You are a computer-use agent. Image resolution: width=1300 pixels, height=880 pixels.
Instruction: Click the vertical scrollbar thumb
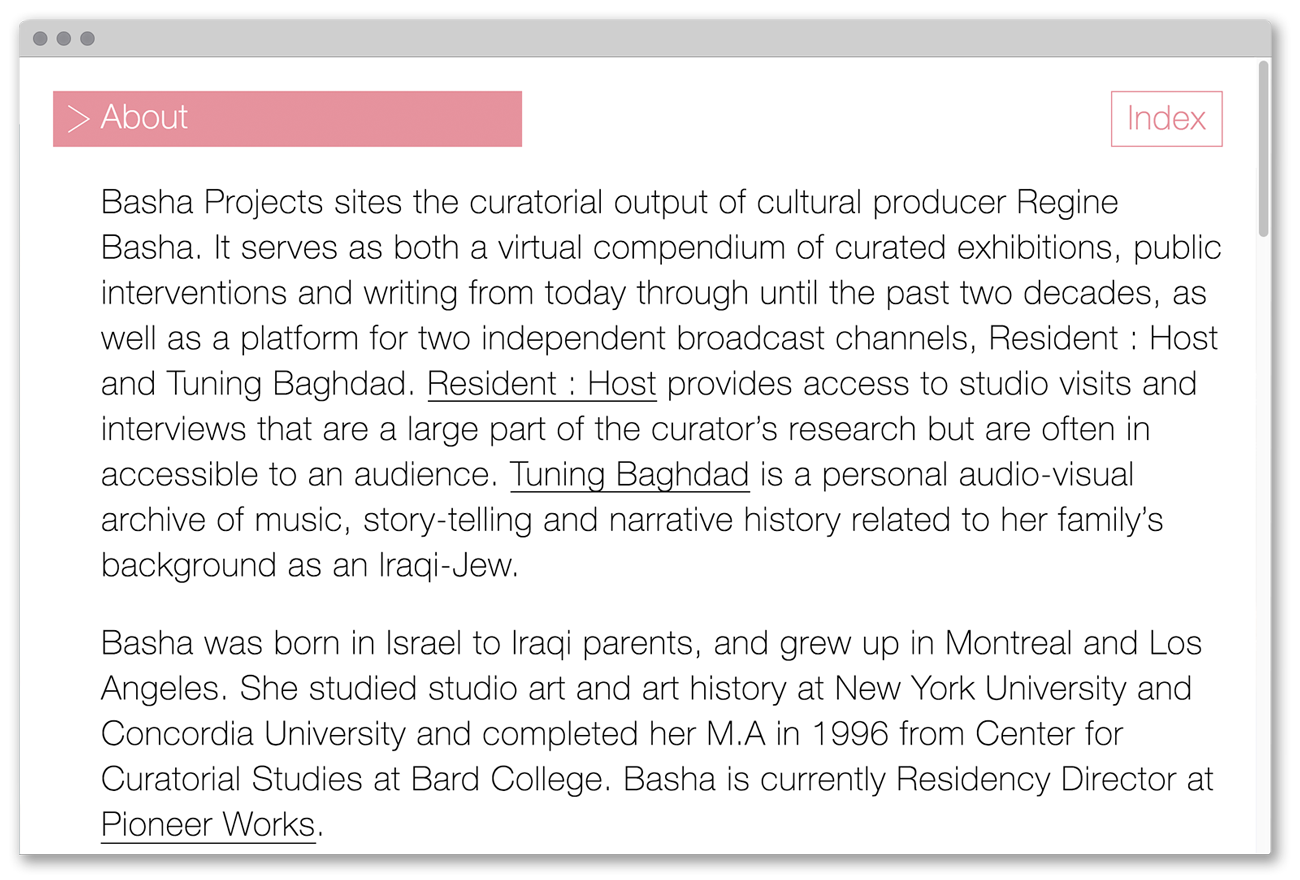tap(1263, 150)
